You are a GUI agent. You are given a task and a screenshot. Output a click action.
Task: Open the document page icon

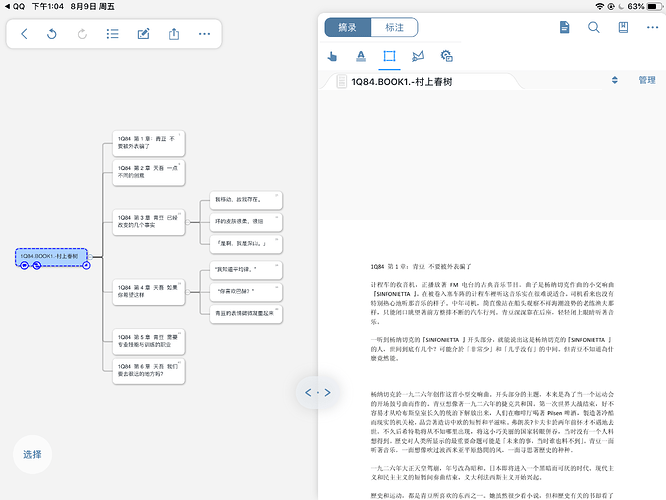coord(564,28)
